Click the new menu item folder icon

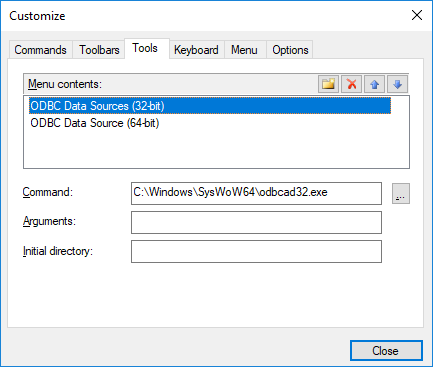328,84
